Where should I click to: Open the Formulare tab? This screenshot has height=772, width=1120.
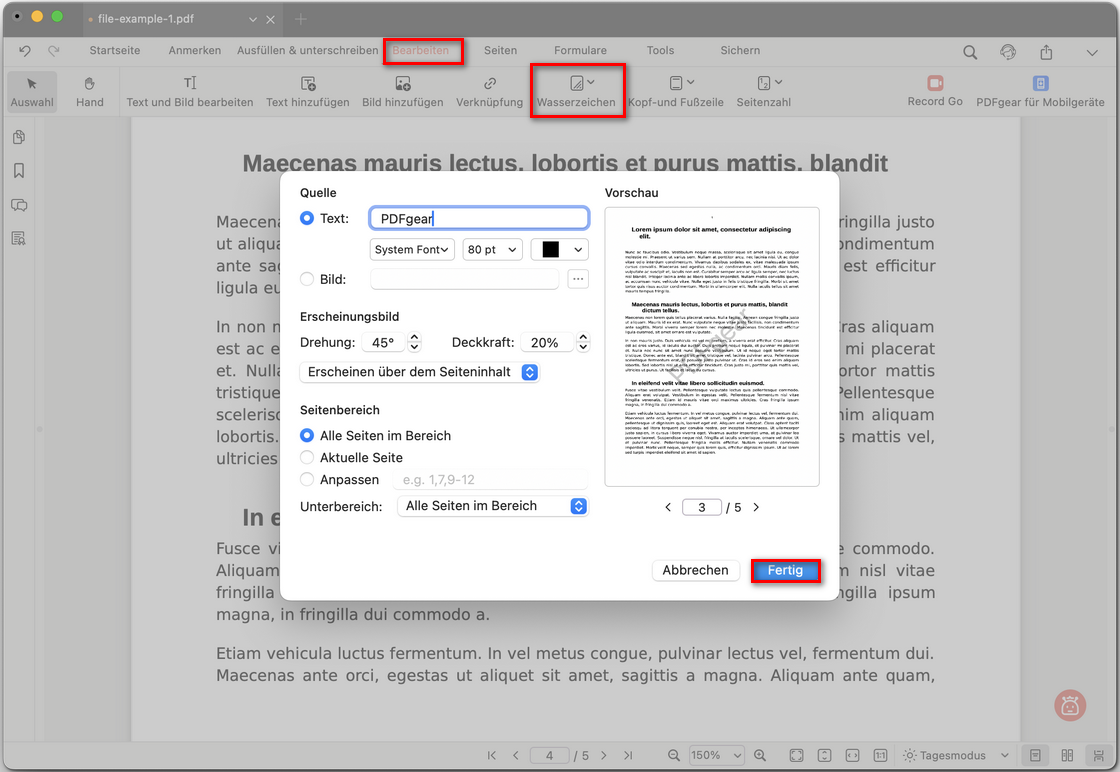coord(580,50)
